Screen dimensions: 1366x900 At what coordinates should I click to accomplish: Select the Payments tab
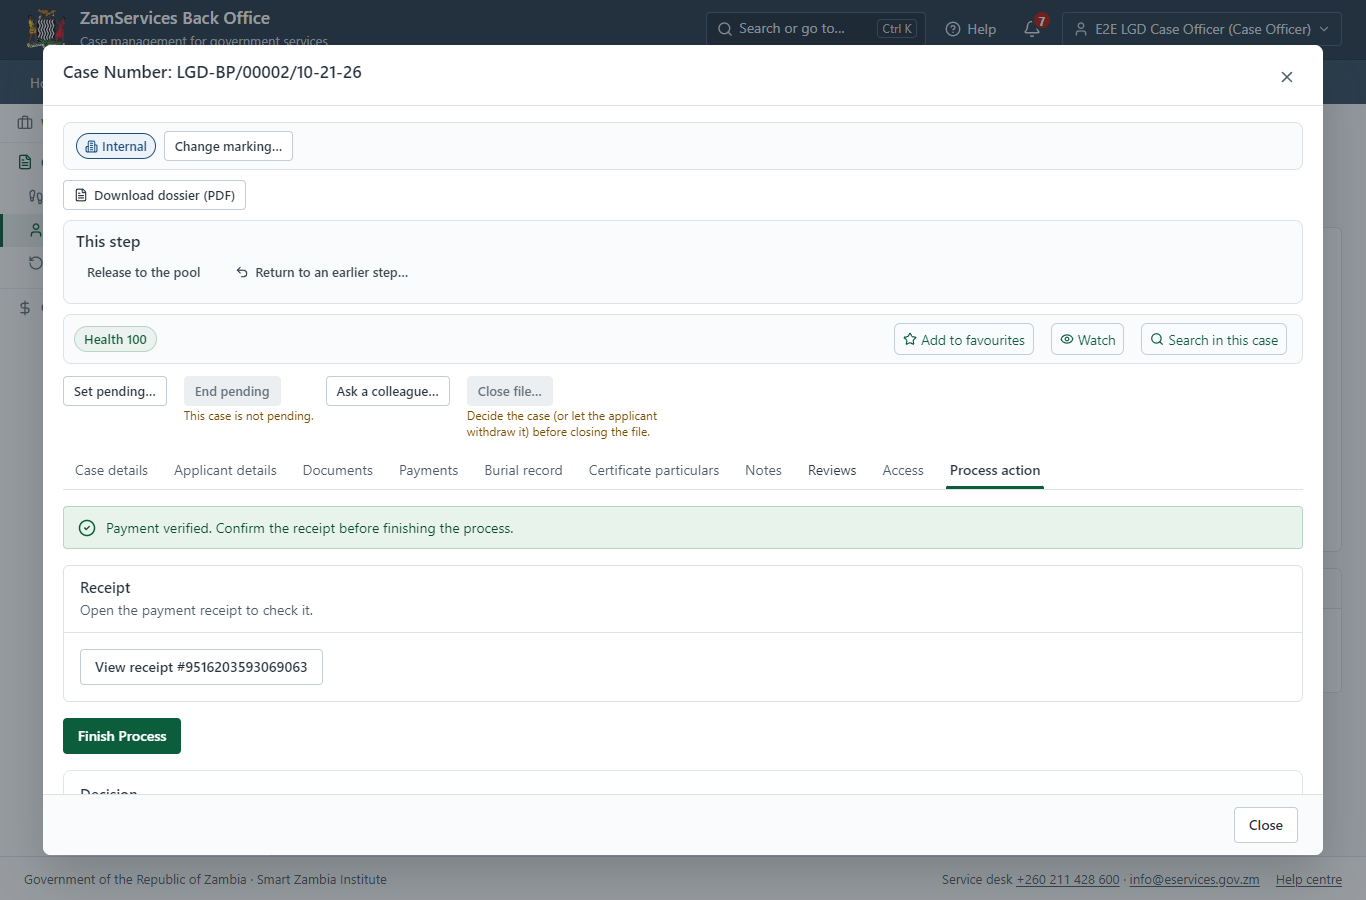(428, 471)
